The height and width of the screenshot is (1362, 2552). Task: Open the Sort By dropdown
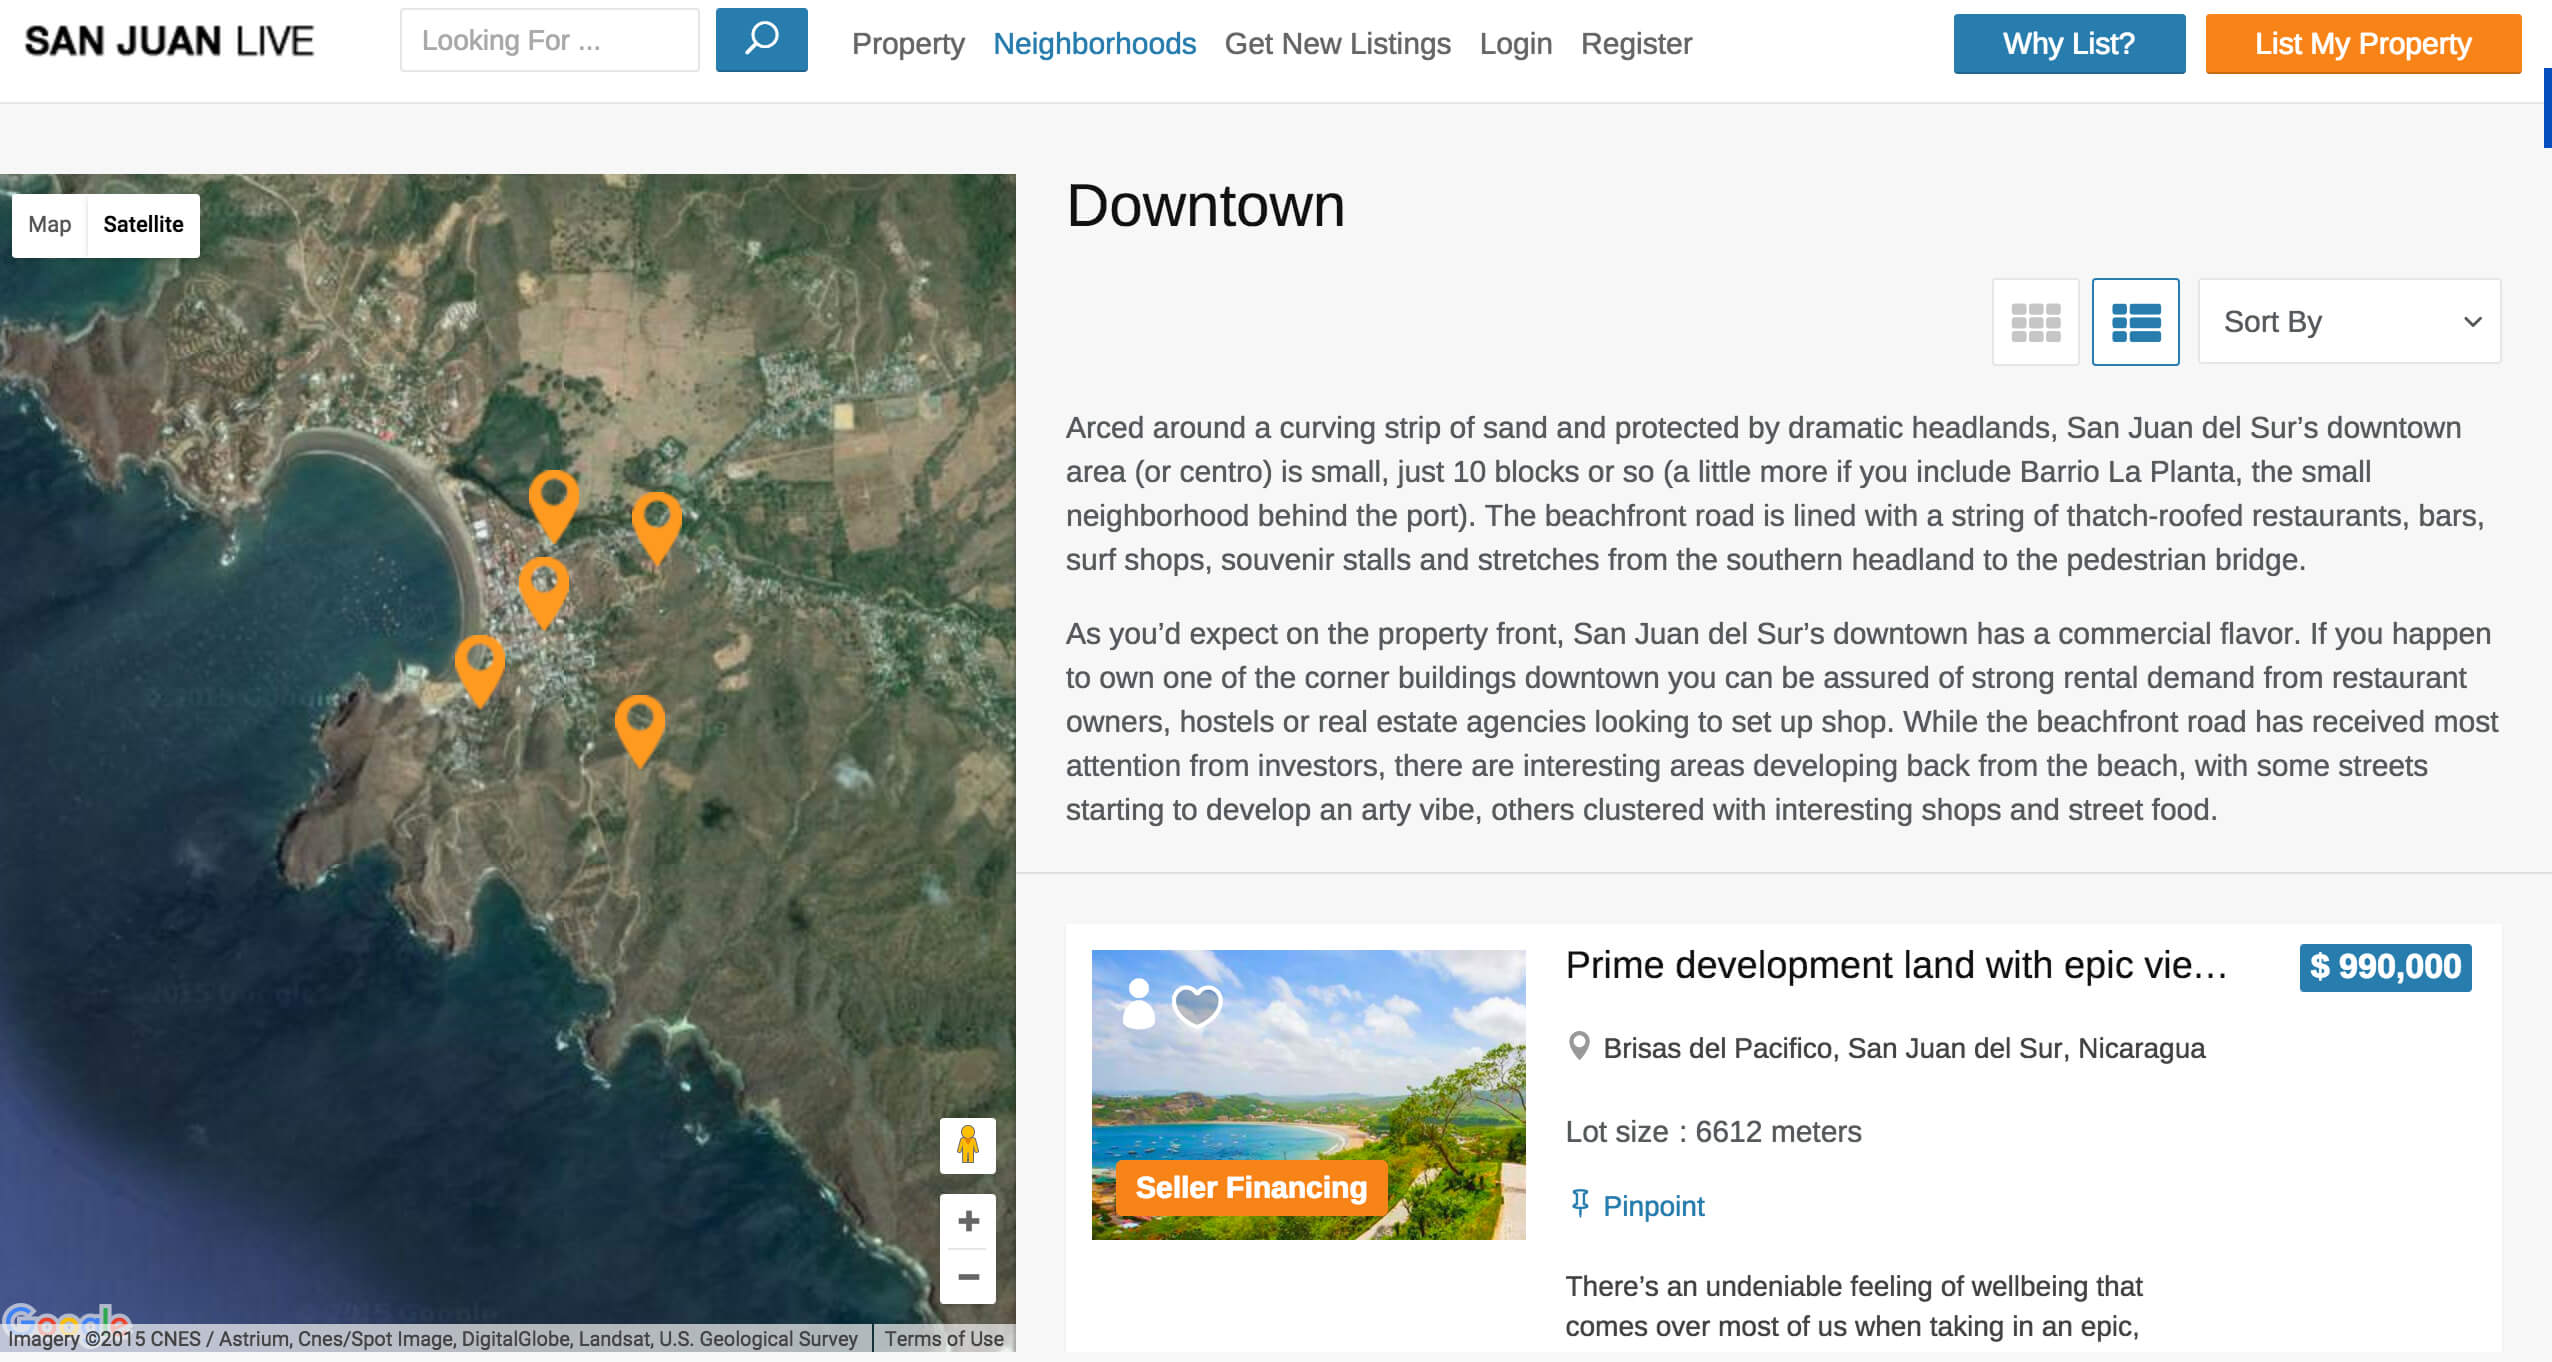pos(2349,322)
